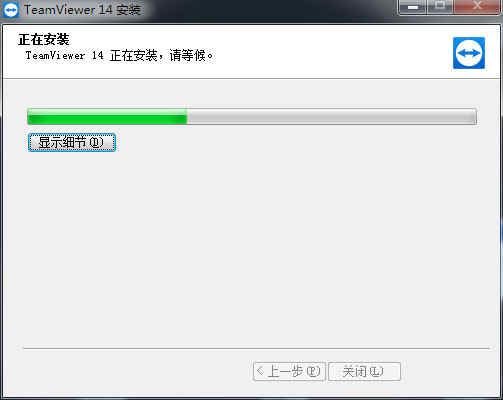Click the empty title bar space right of the title
The image size is (503, 400).
click(267, 10)
